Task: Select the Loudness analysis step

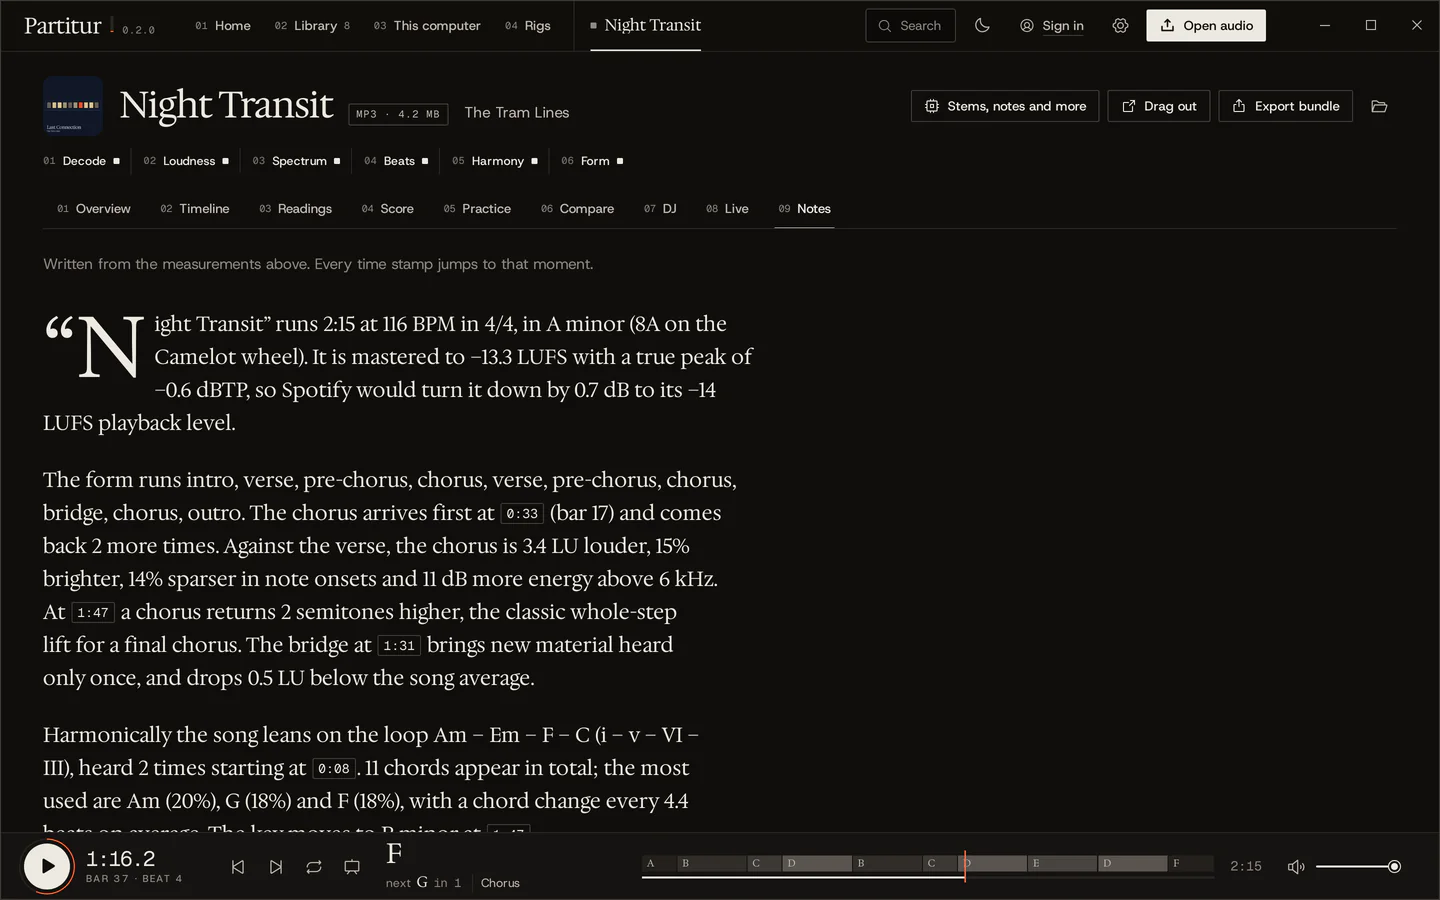Action: (x=186, y=161)
